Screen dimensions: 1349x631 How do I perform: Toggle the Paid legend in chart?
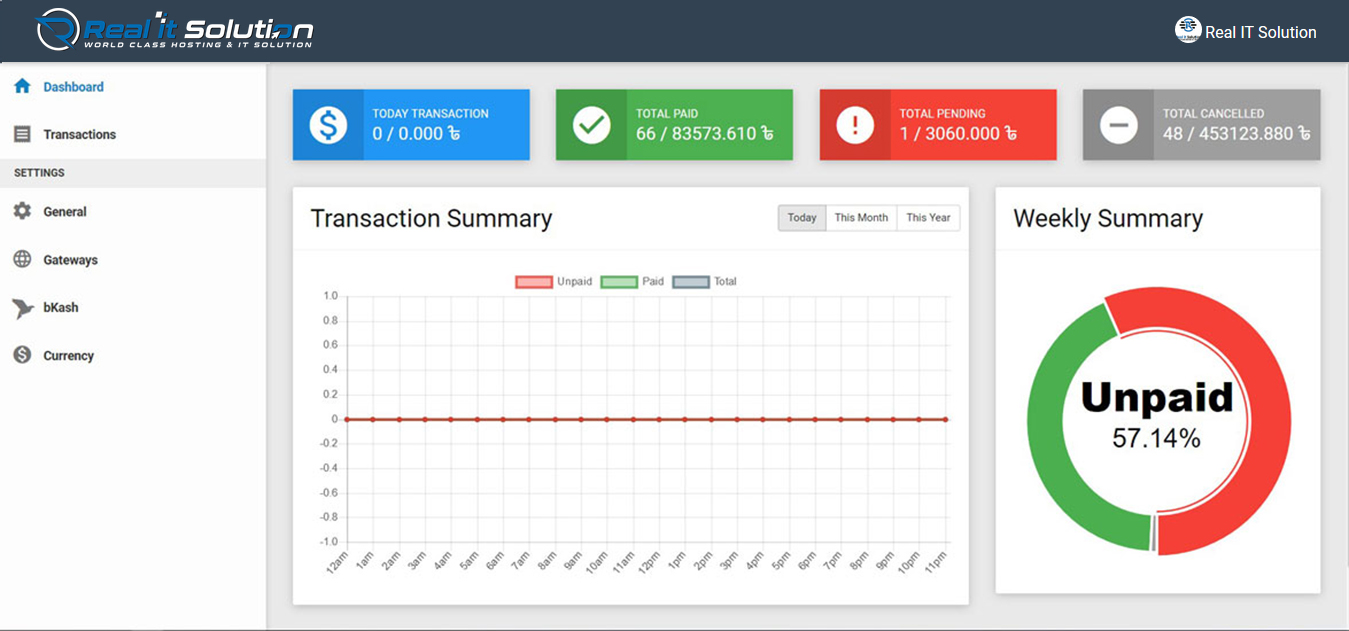[x=618, y=282]
